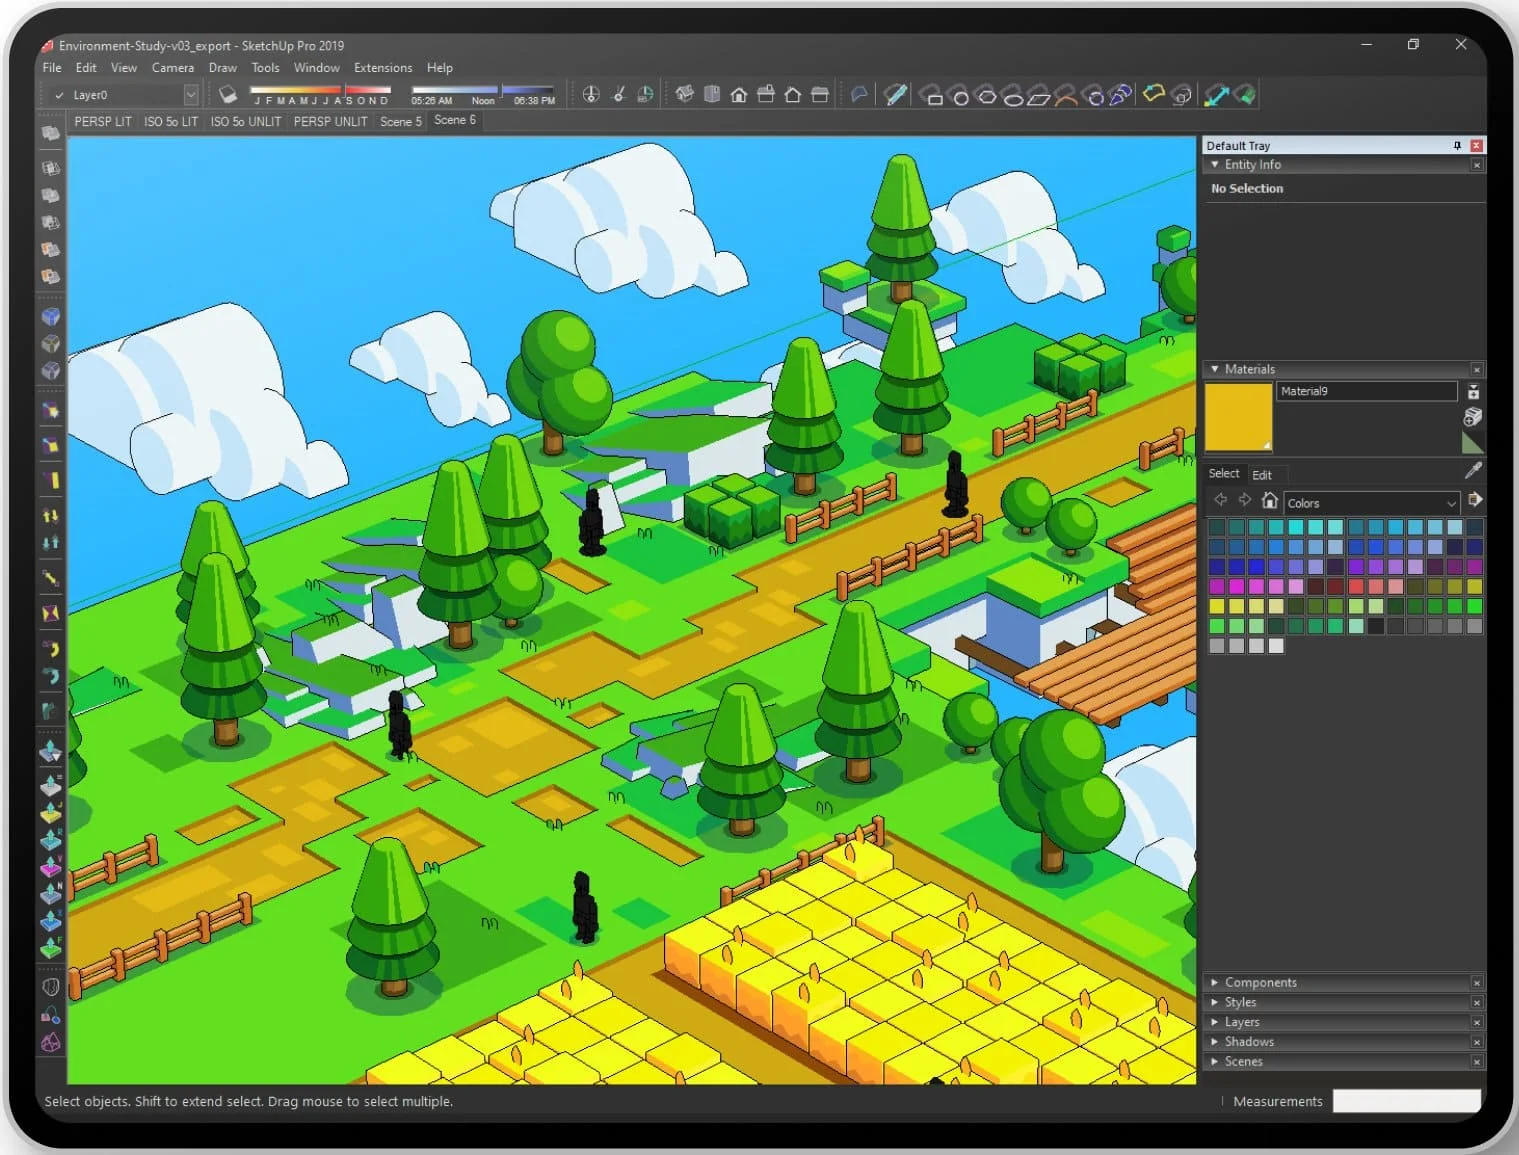
Task: Click the materials Details arrow button
Action: point(1475,501)
